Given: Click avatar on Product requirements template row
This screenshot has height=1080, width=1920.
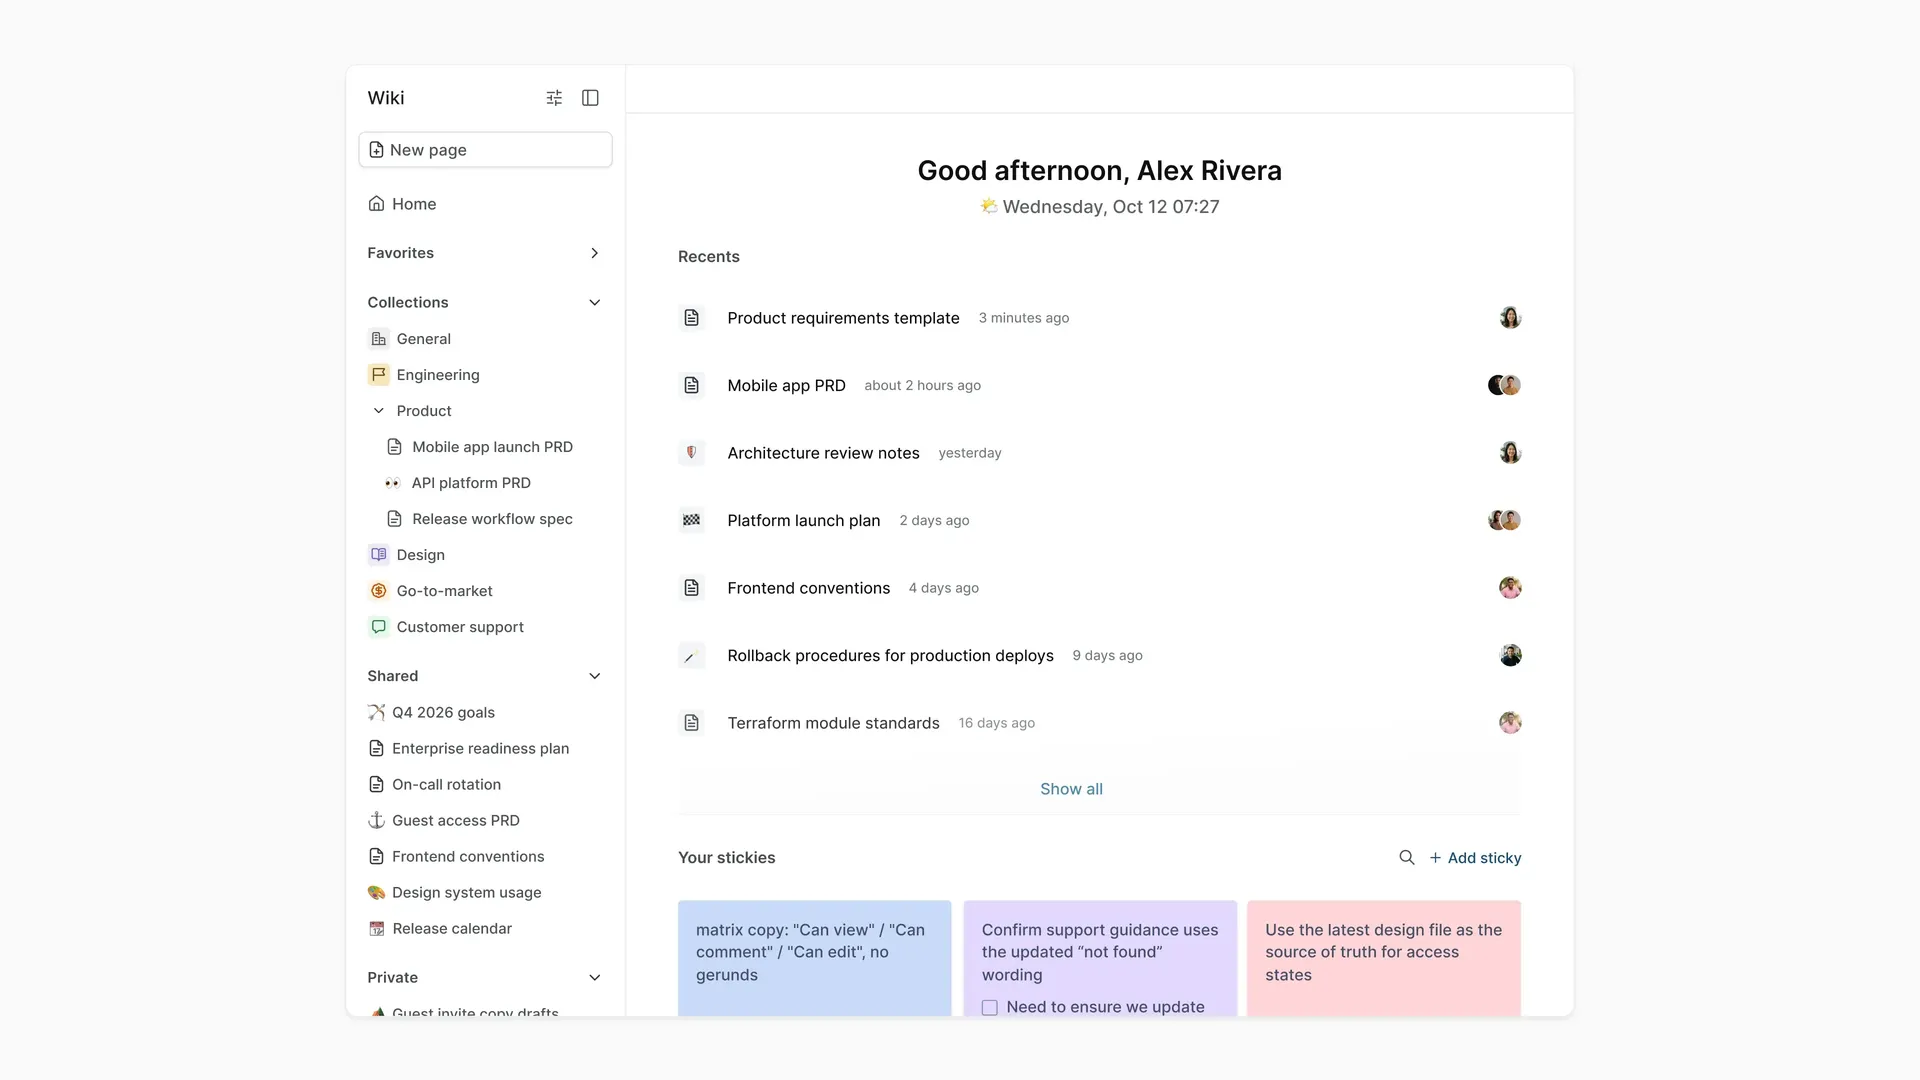Looking at the screenshot, I should click(x=1510, y=318).
